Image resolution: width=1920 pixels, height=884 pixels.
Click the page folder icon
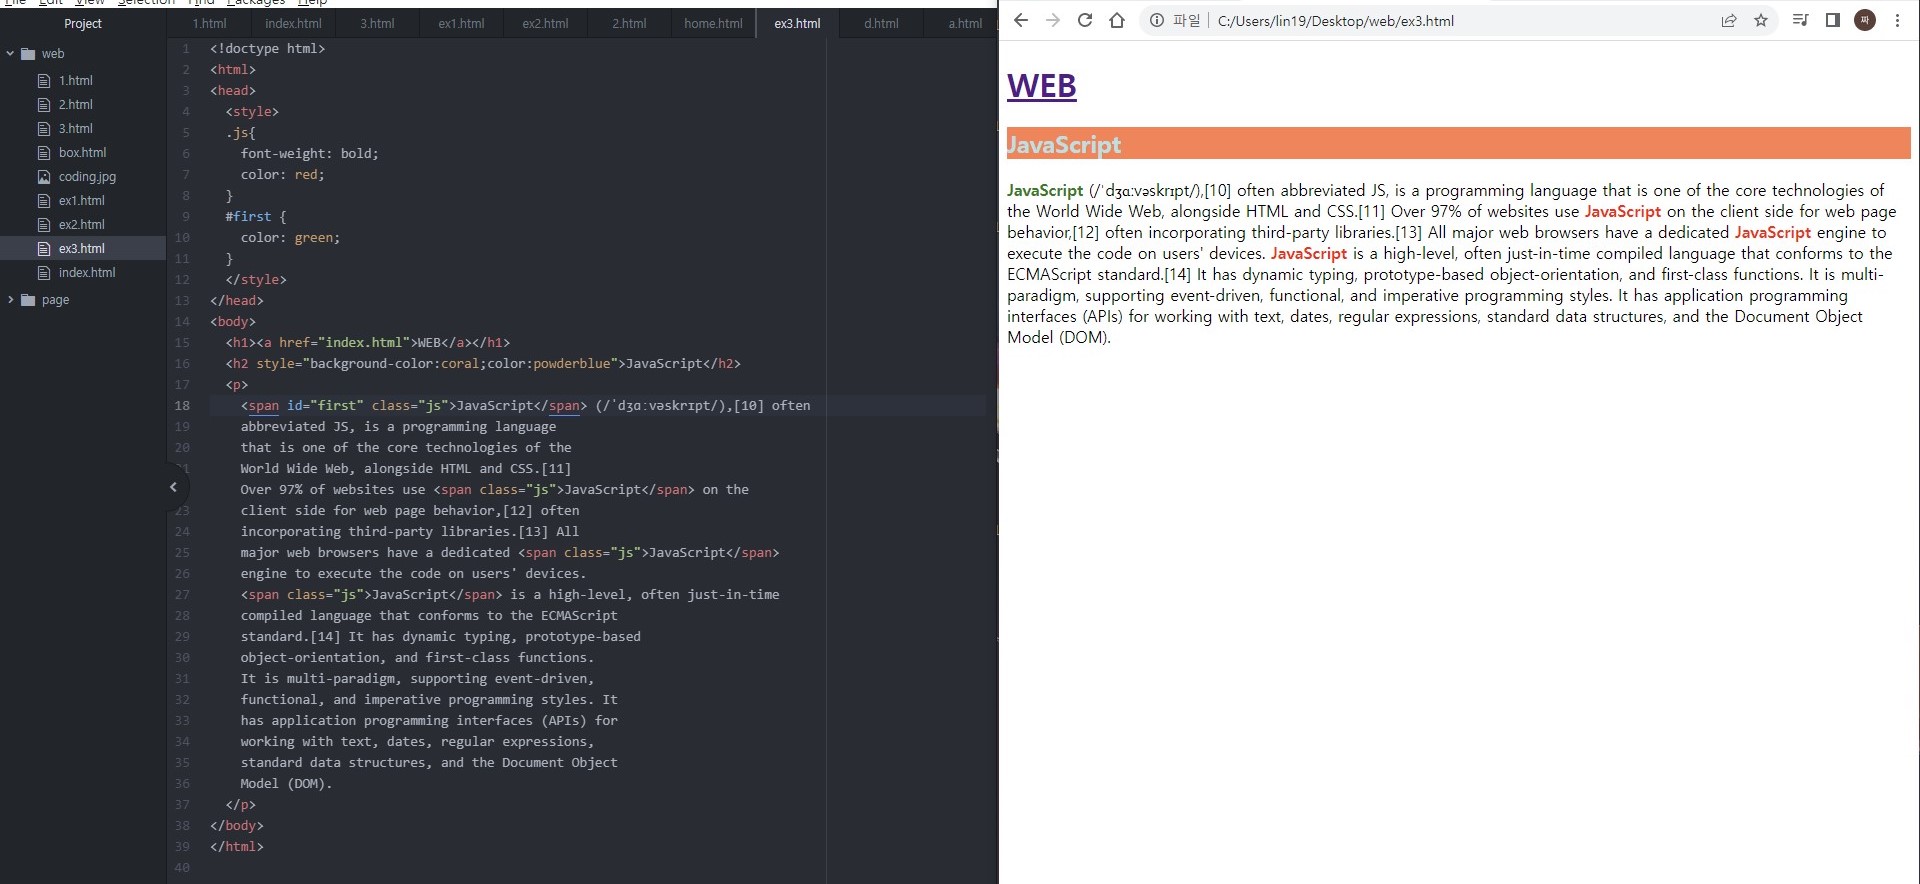pos(28,300)
